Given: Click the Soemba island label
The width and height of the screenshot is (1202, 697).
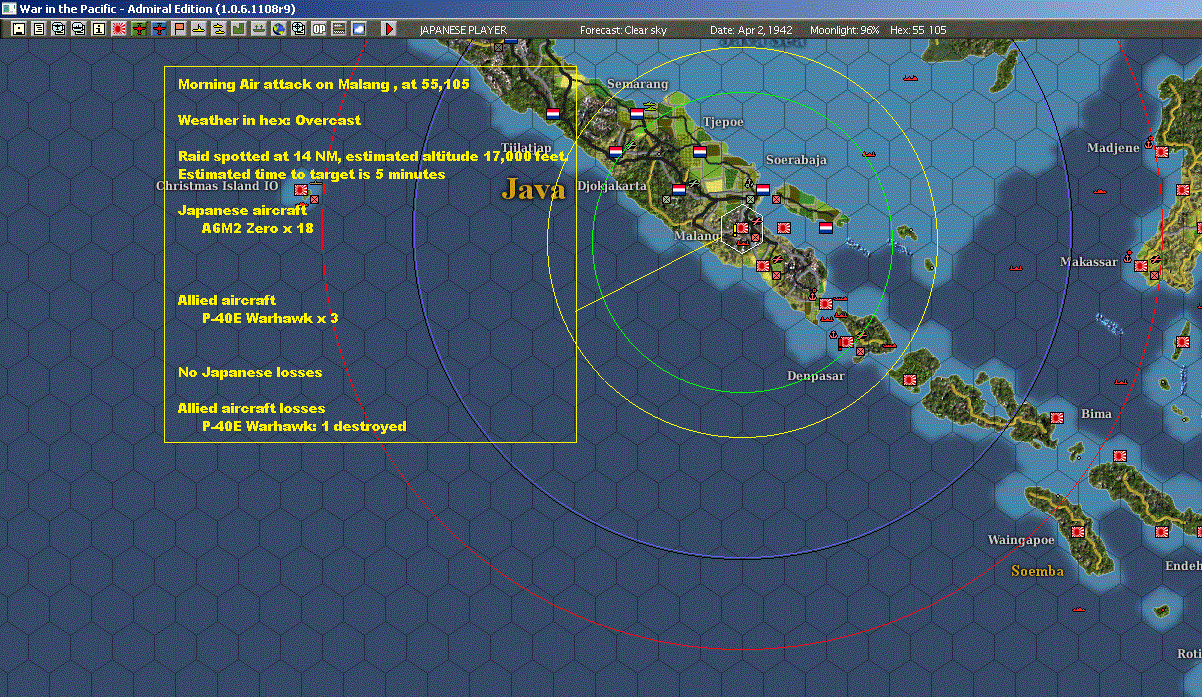Looking at the screenshot, I should click(1037, 571).
